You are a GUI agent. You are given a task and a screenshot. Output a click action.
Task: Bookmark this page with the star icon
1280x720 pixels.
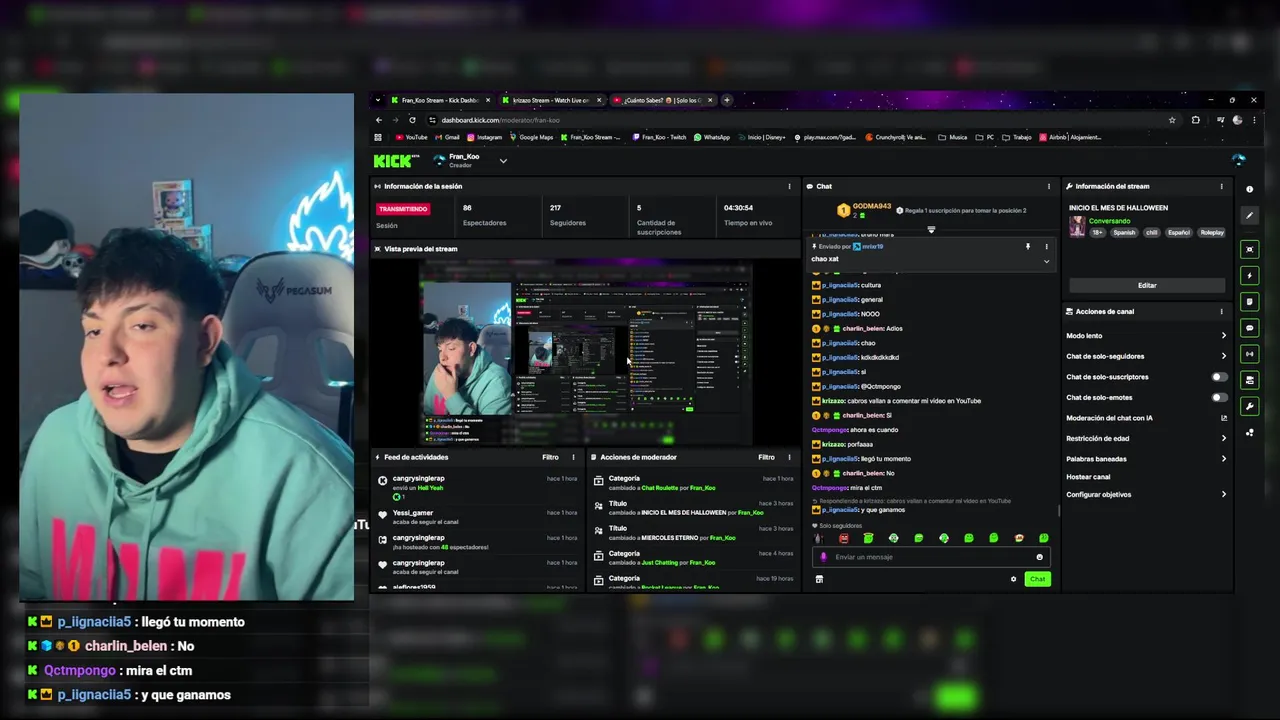click(x=1172, y=120)
